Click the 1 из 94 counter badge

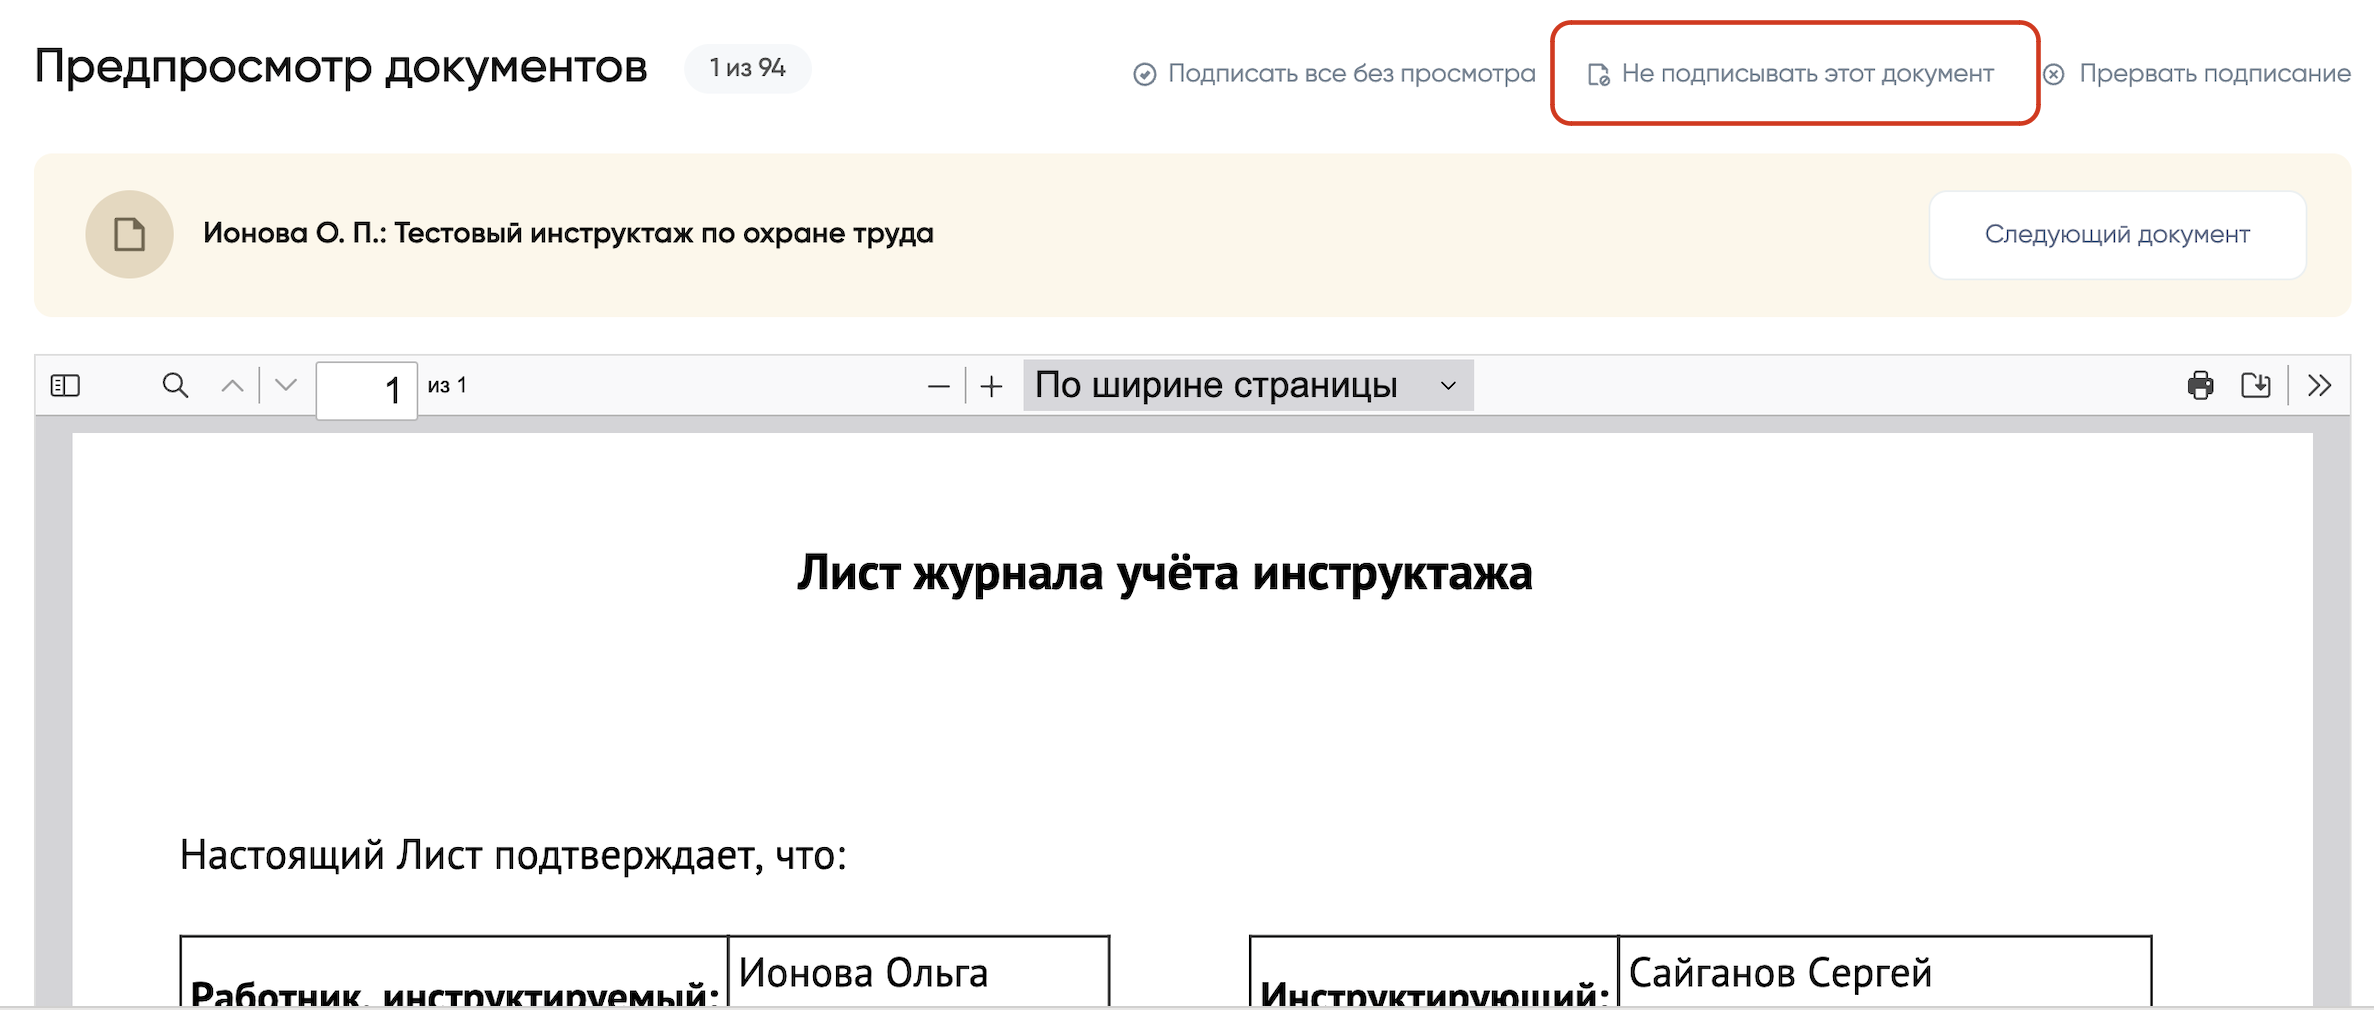(747, 67)
